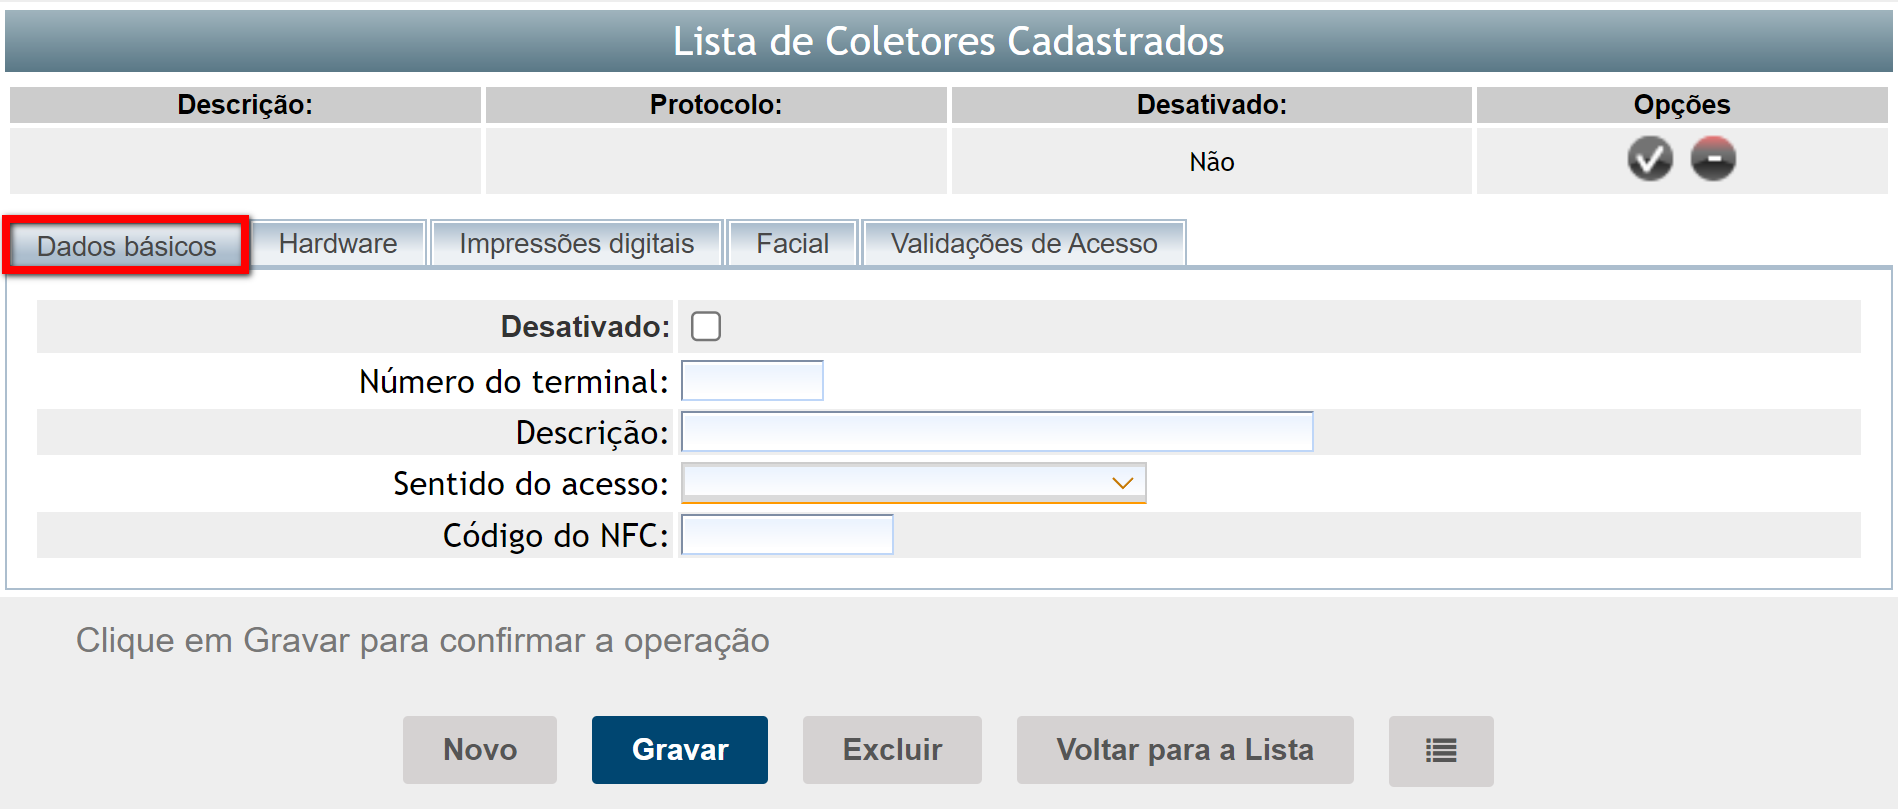
Task: Click the Sentido do acesso chevron arrow
Action: 1122,483
